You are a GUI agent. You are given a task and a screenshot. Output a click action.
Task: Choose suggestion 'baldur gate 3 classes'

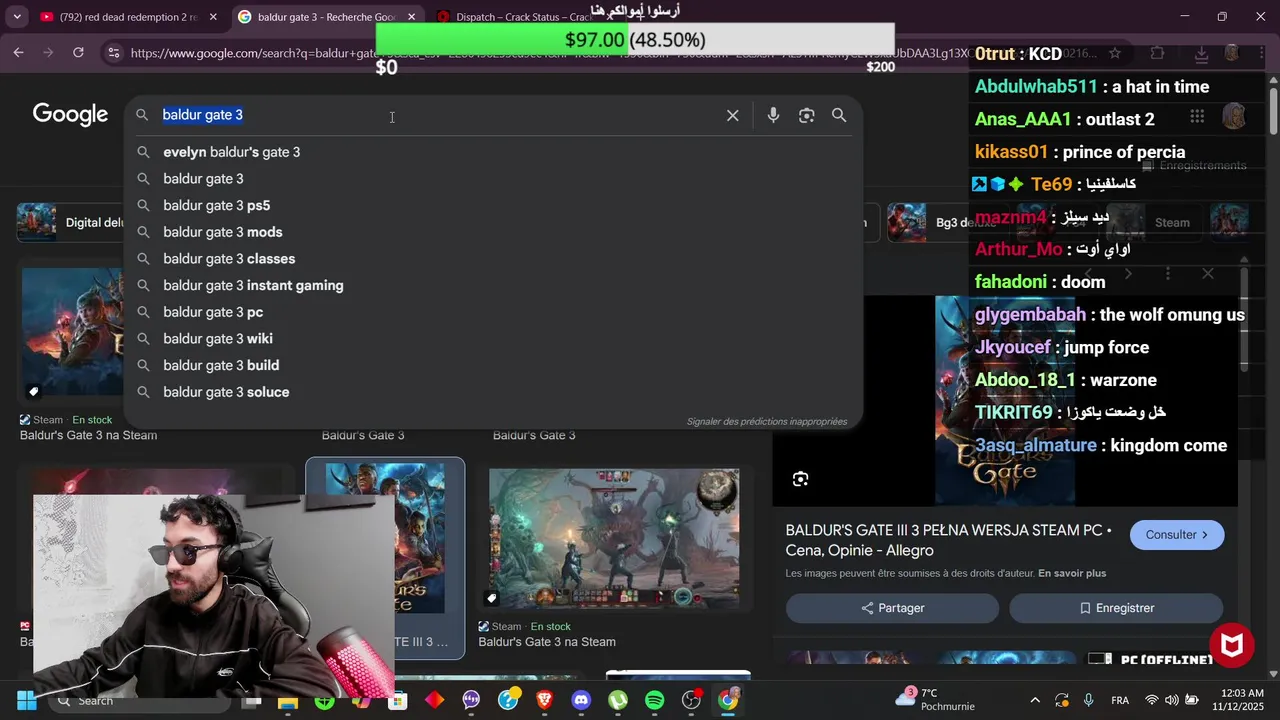coord(493,259)
